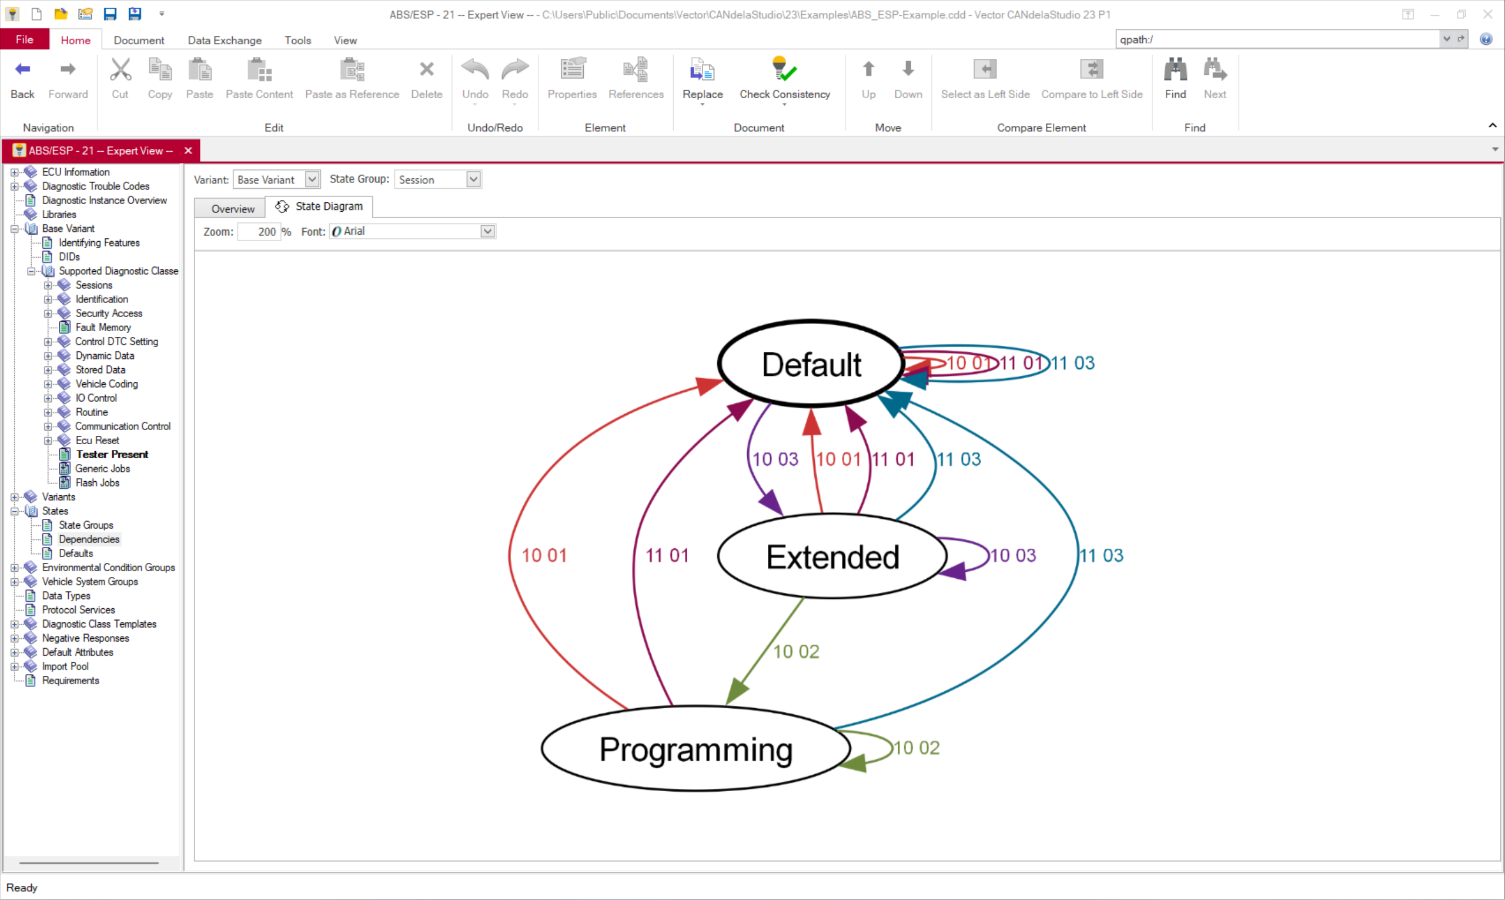
Task: Open the Font Arial dropdown
Action: point(488,231)
